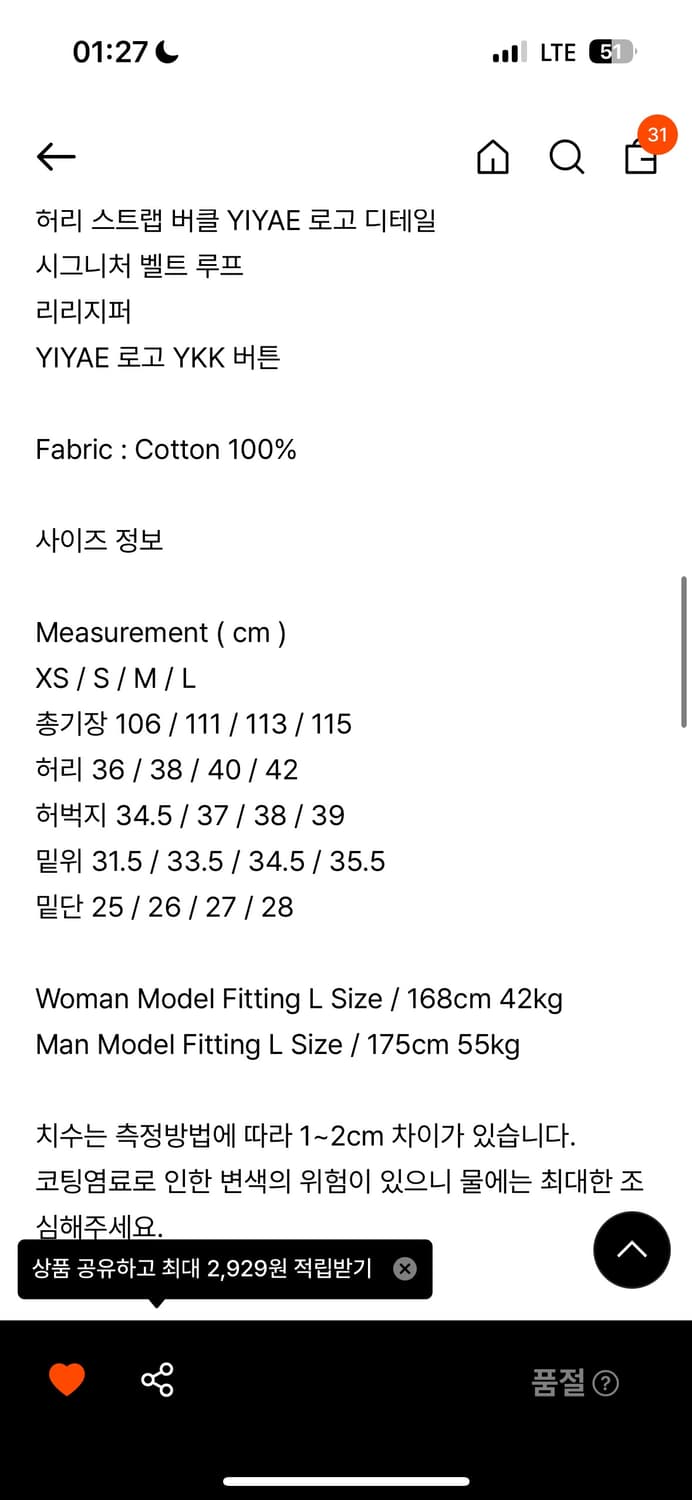Select the LTE status item
The height and width of the screenshot is (1500, 692).
(556, 51)
